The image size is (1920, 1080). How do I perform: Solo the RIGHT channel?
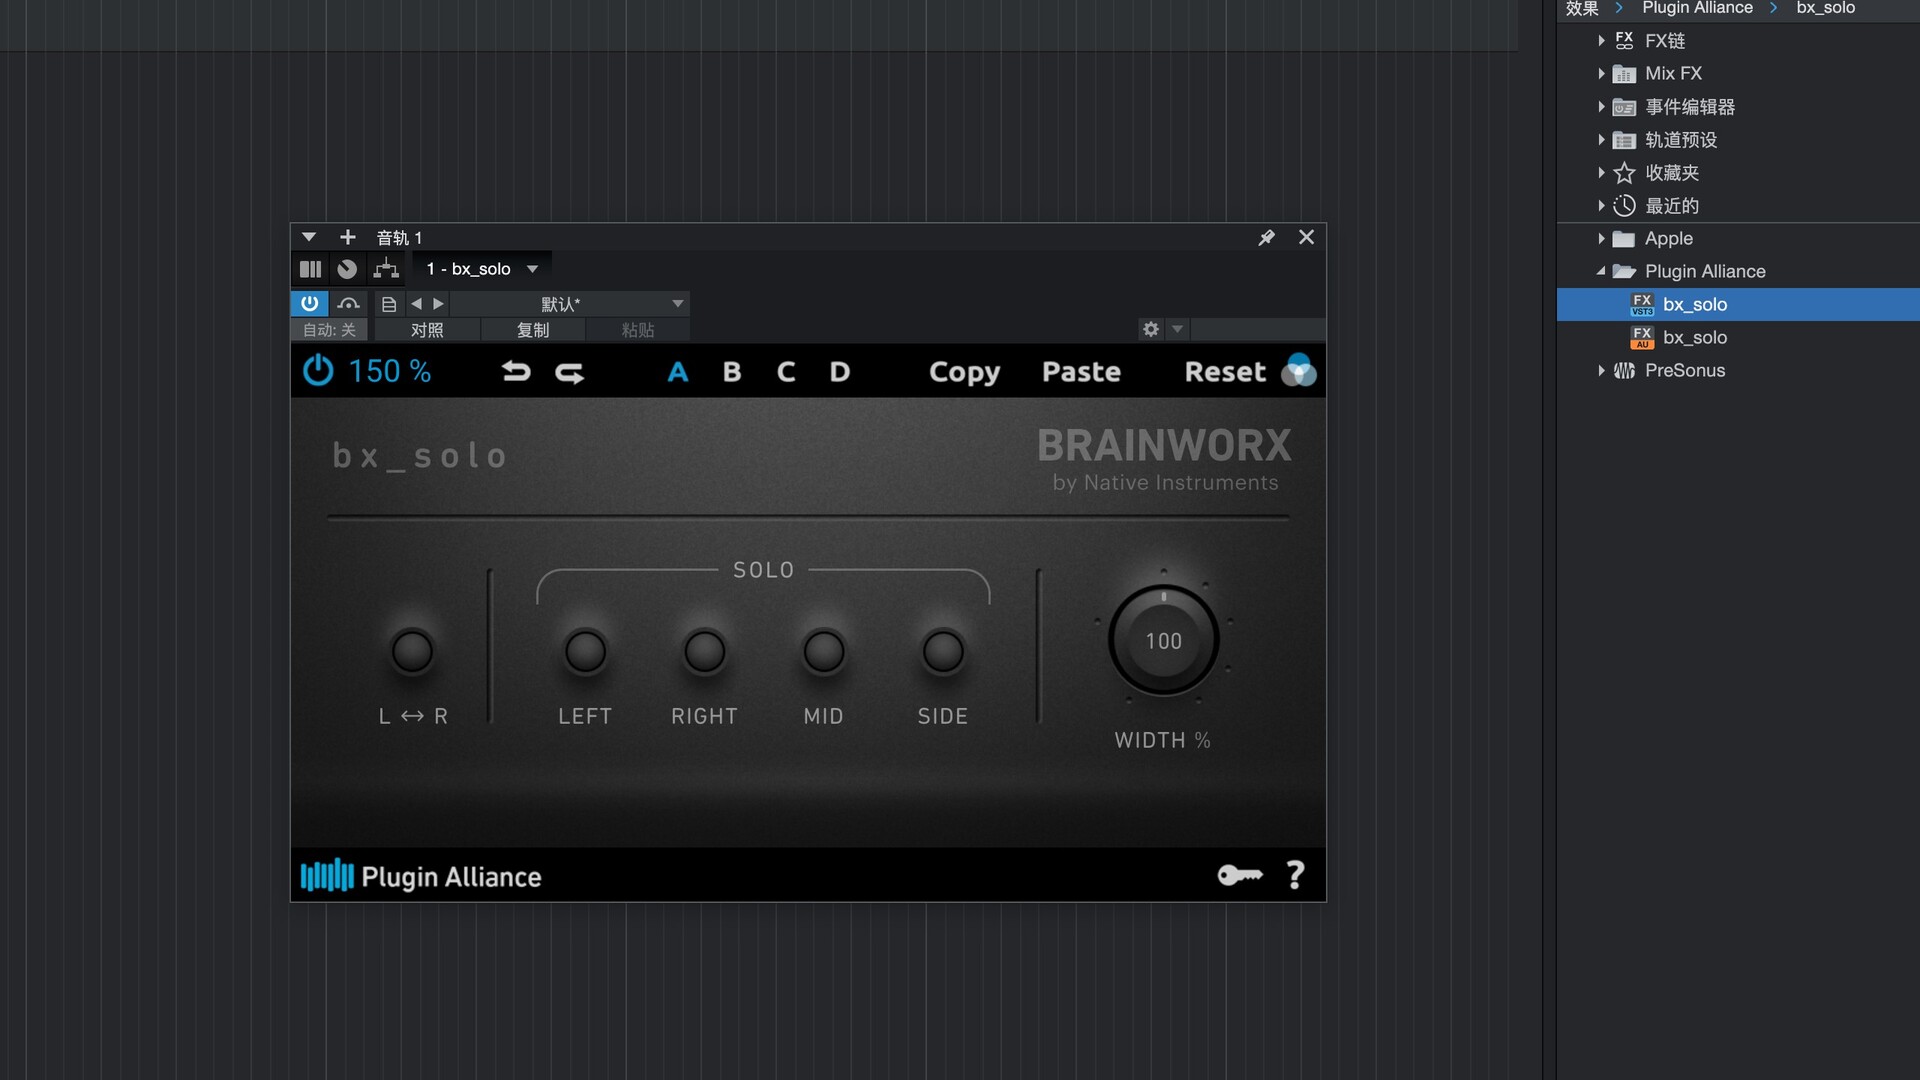click(704, 651)
